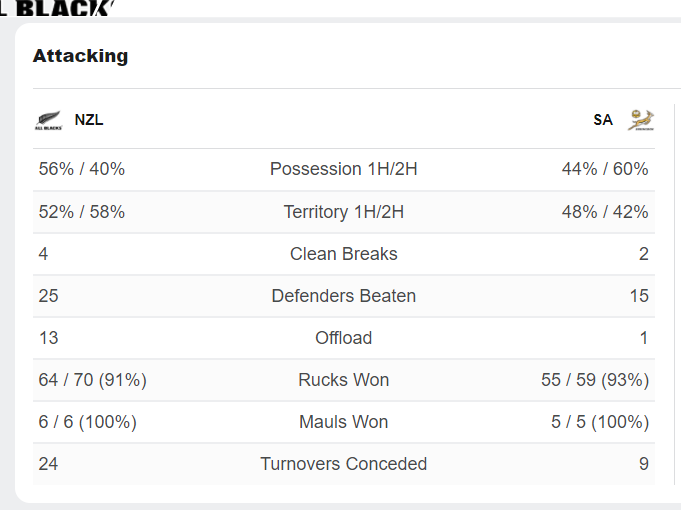Screen dimensions: 681x510
Task: Click the Mauls Won stat label
Action: click(x=344, y=422)
